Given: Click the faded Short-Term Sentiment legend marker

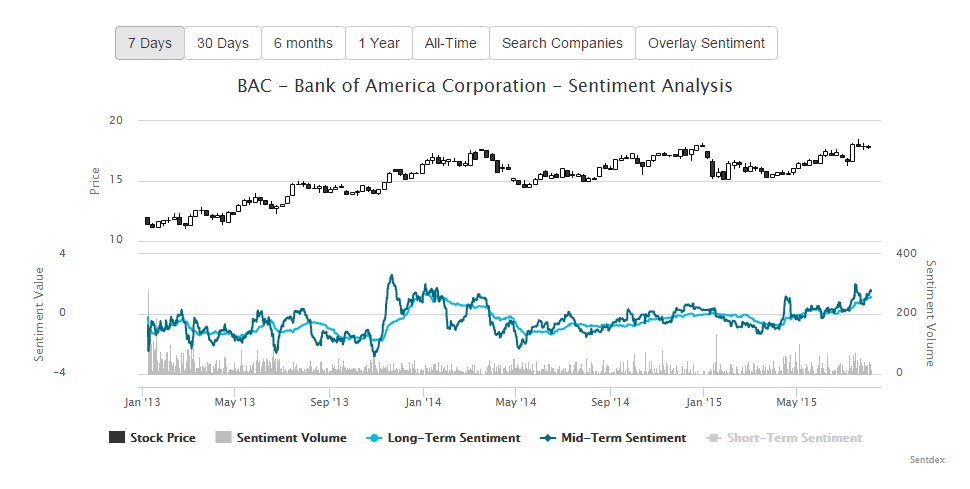Looking at the screenshot, I should 714,437.
